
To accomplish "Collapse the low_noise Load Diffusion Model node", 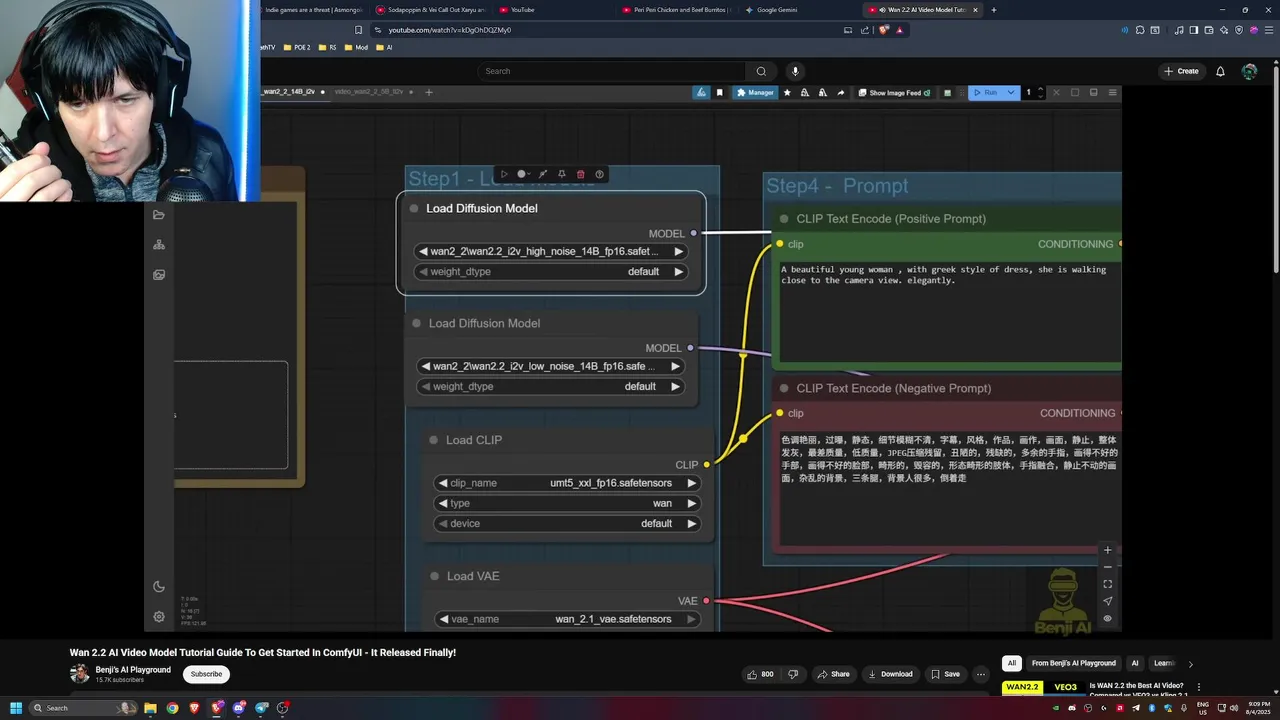I will 416,323.
